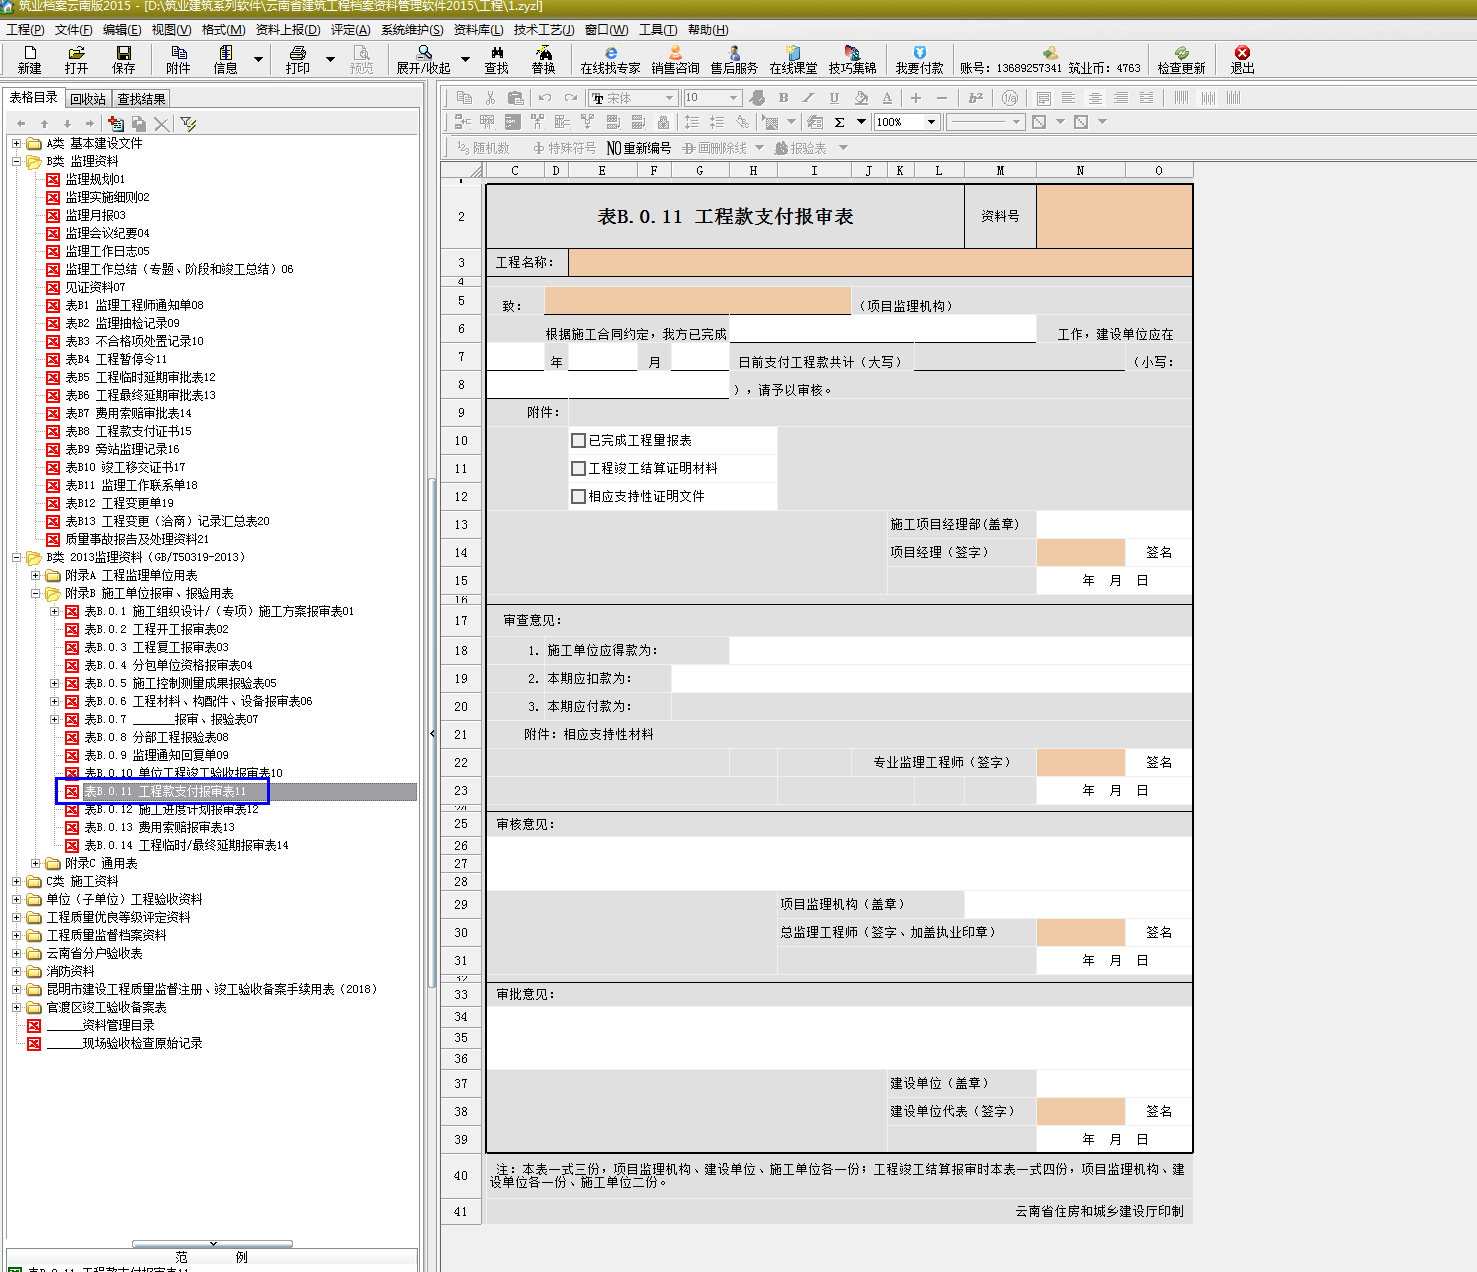Select tree item 现场验收检查原始记录
The width and height of the screenshot is (1477, 1272).
pos(124,1043)
